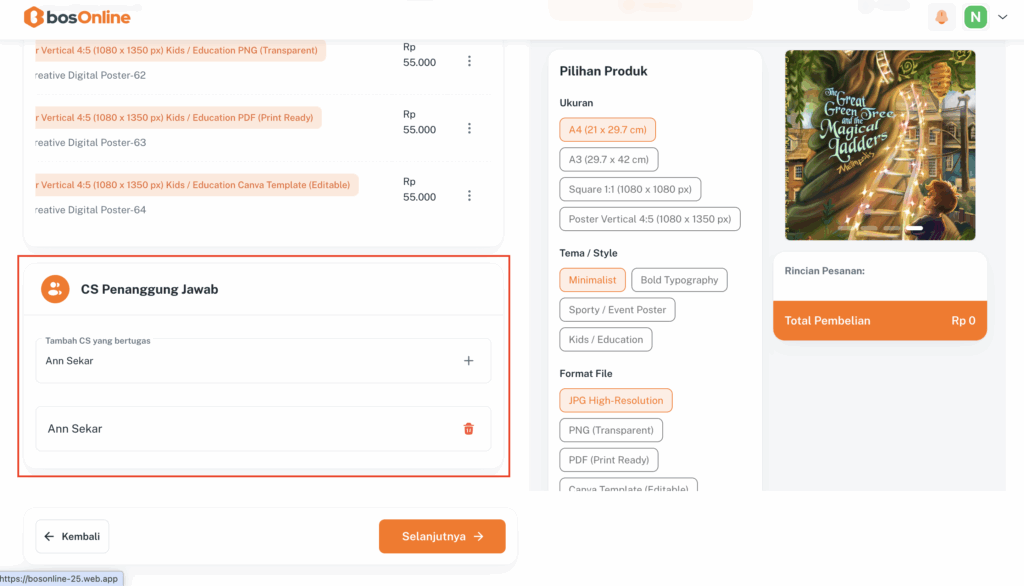
Task: Pick Sporty / Event Poster theme
Action: (x=617, y=310)
